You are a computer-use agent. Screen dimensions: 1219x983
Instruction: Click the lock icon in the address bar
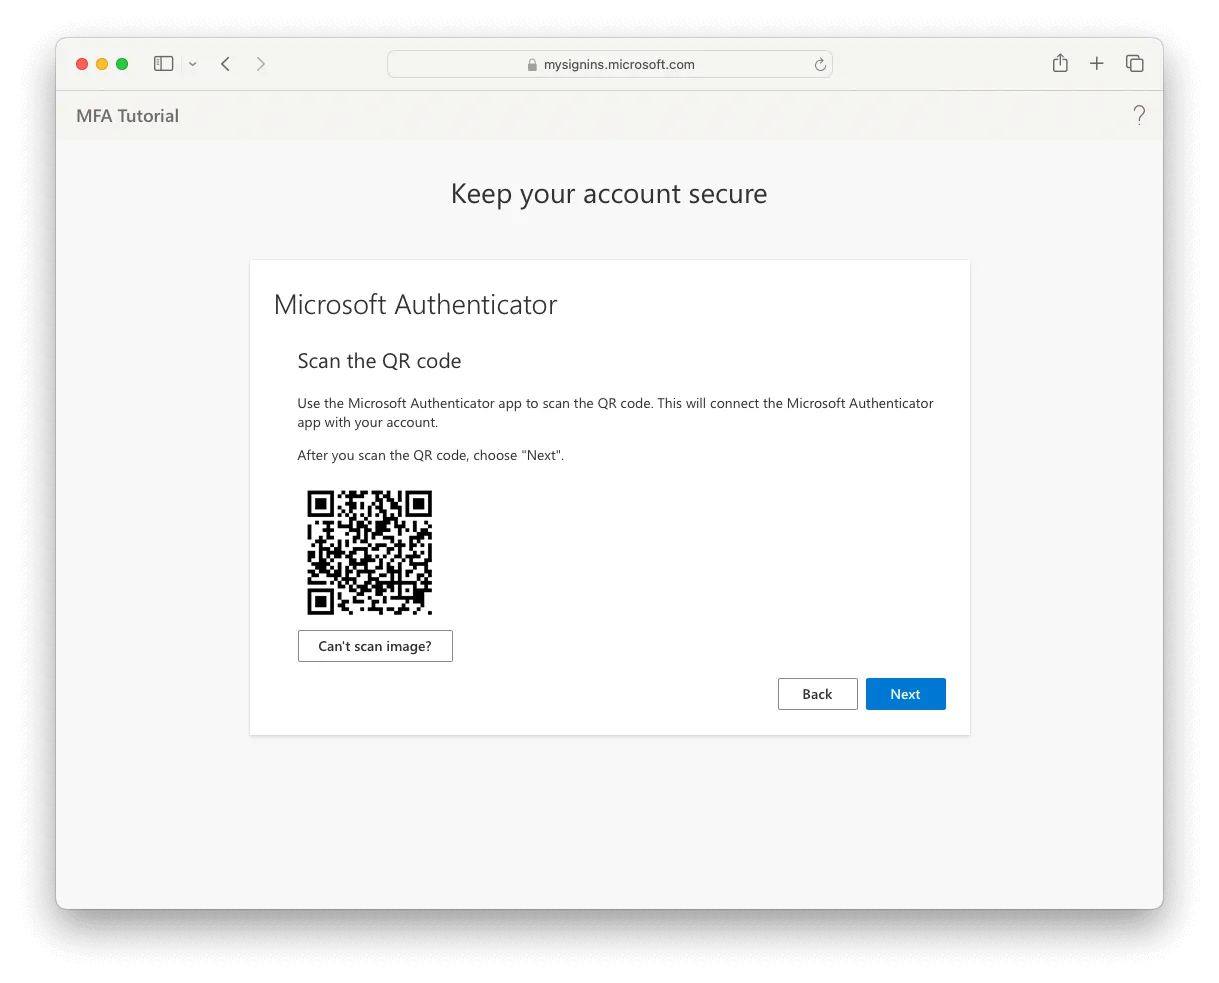click(533, 64)
